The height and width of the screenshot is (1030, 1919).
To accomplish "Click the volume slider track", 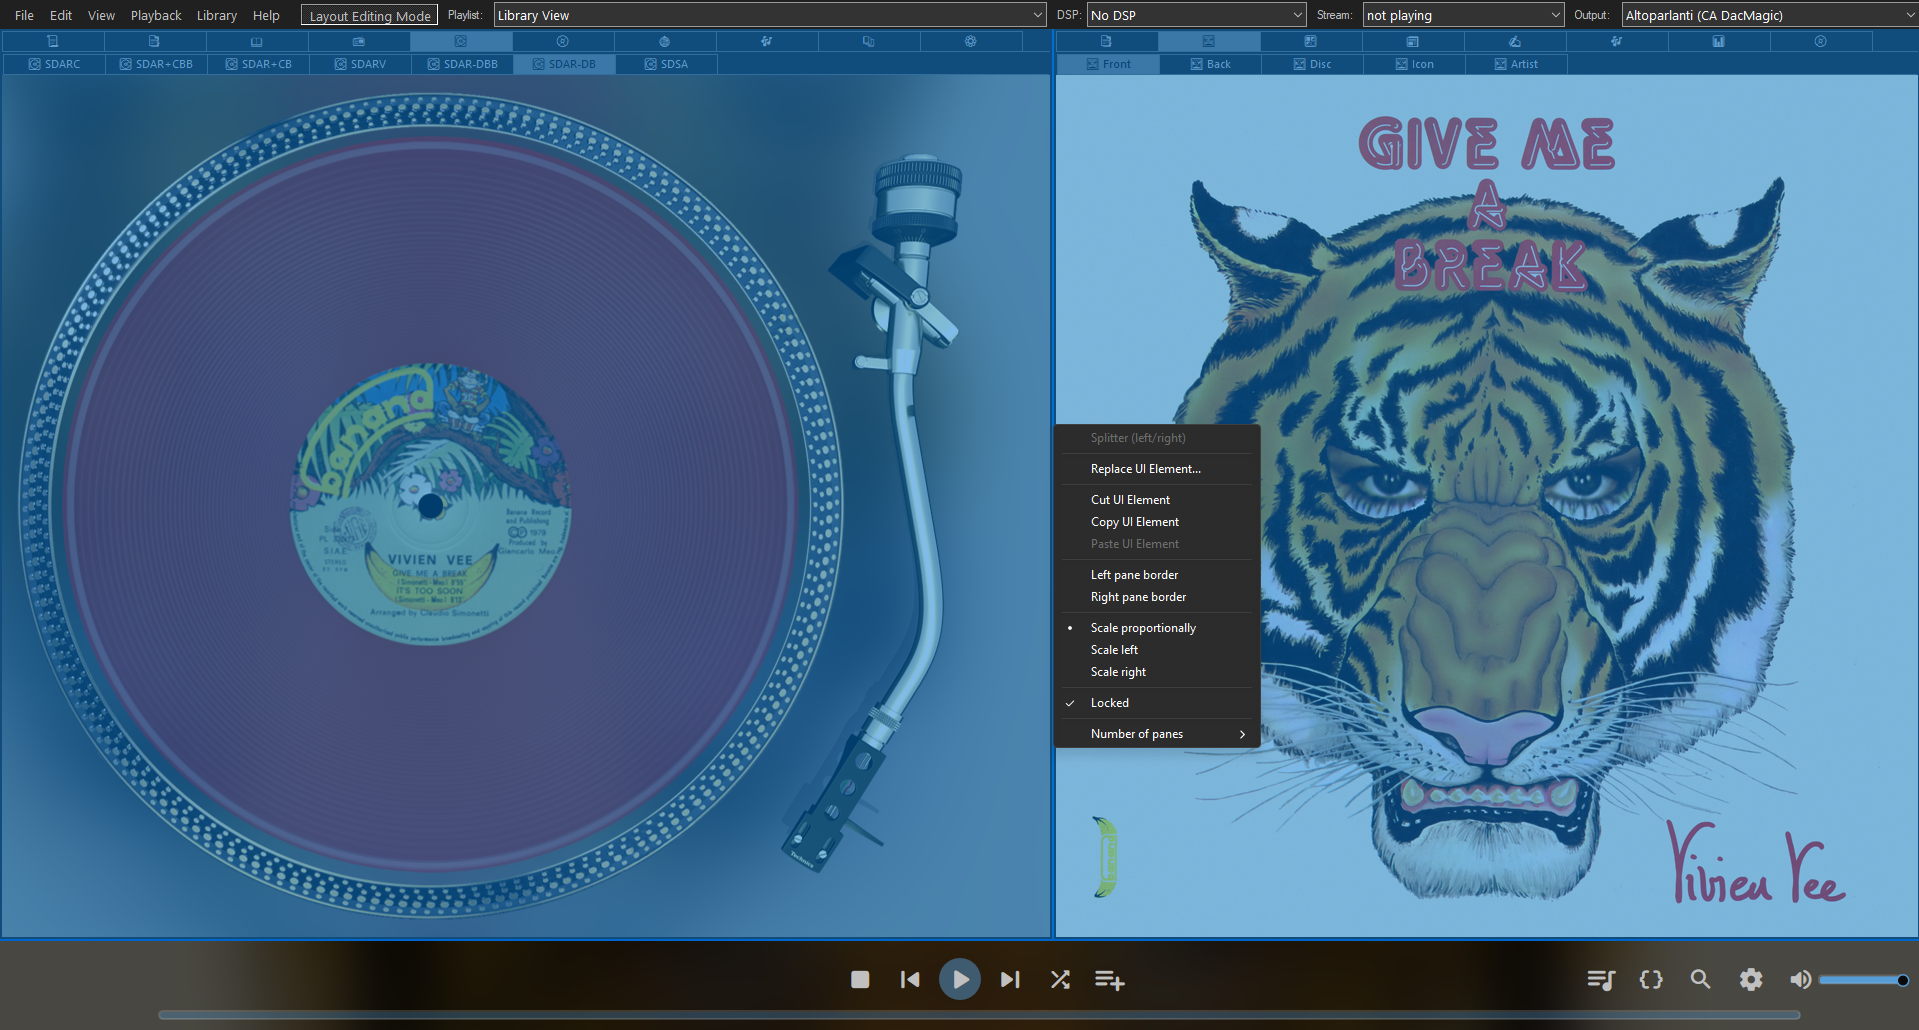I will point(1864,980).
